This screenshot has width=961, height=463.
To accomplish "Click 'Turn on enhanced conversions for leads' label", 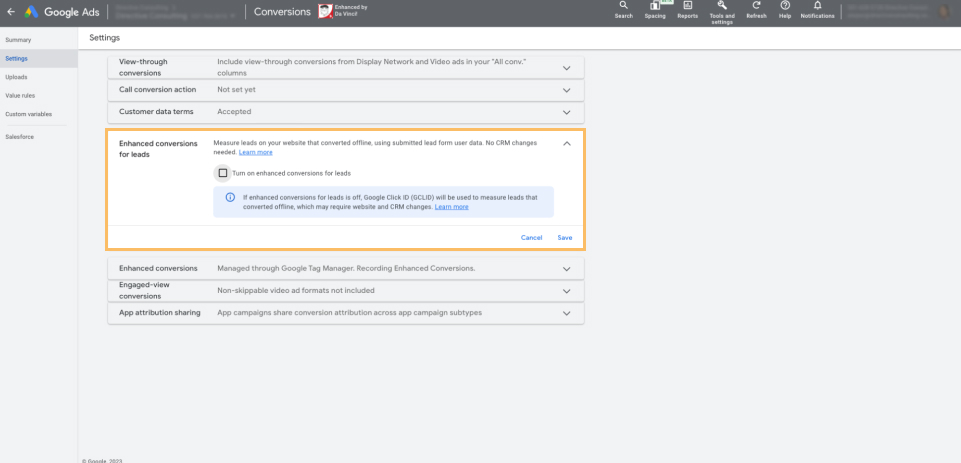I will coord(292,174).
